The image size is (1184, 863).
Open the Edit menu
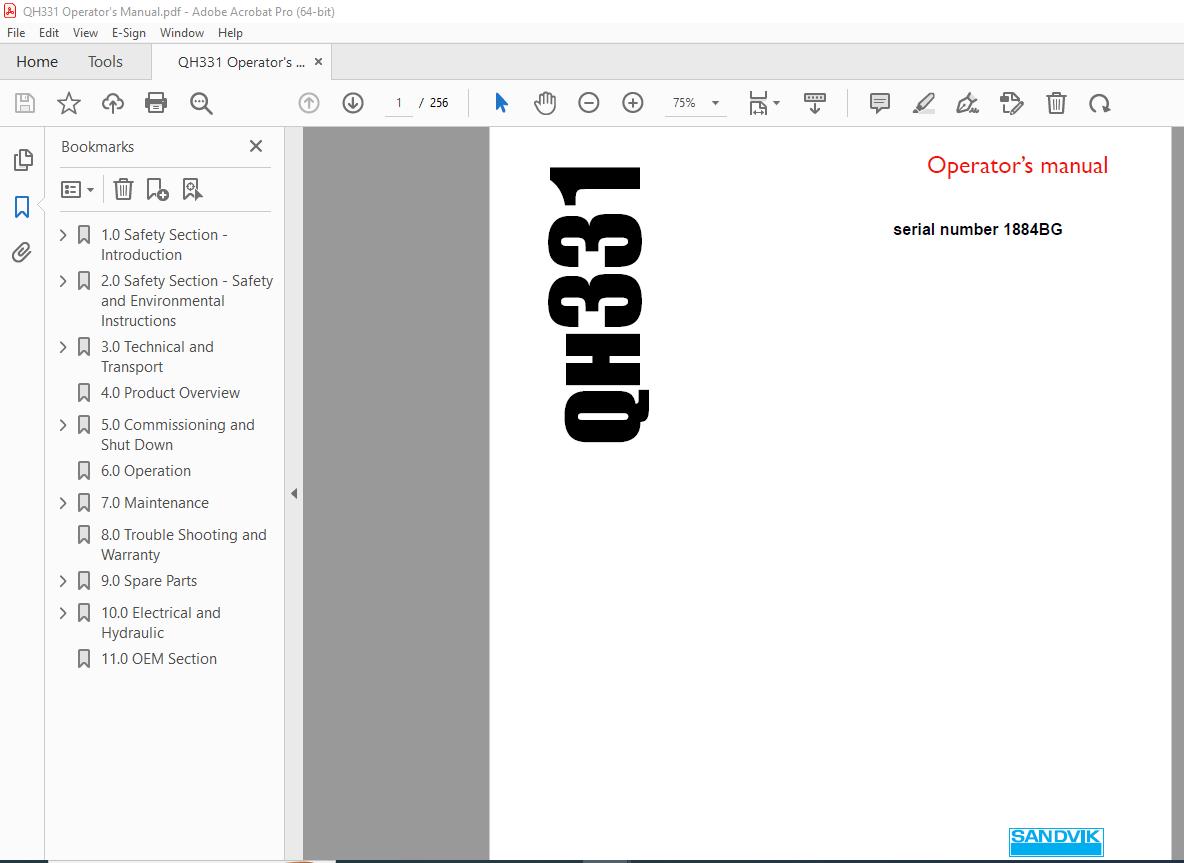49,32
